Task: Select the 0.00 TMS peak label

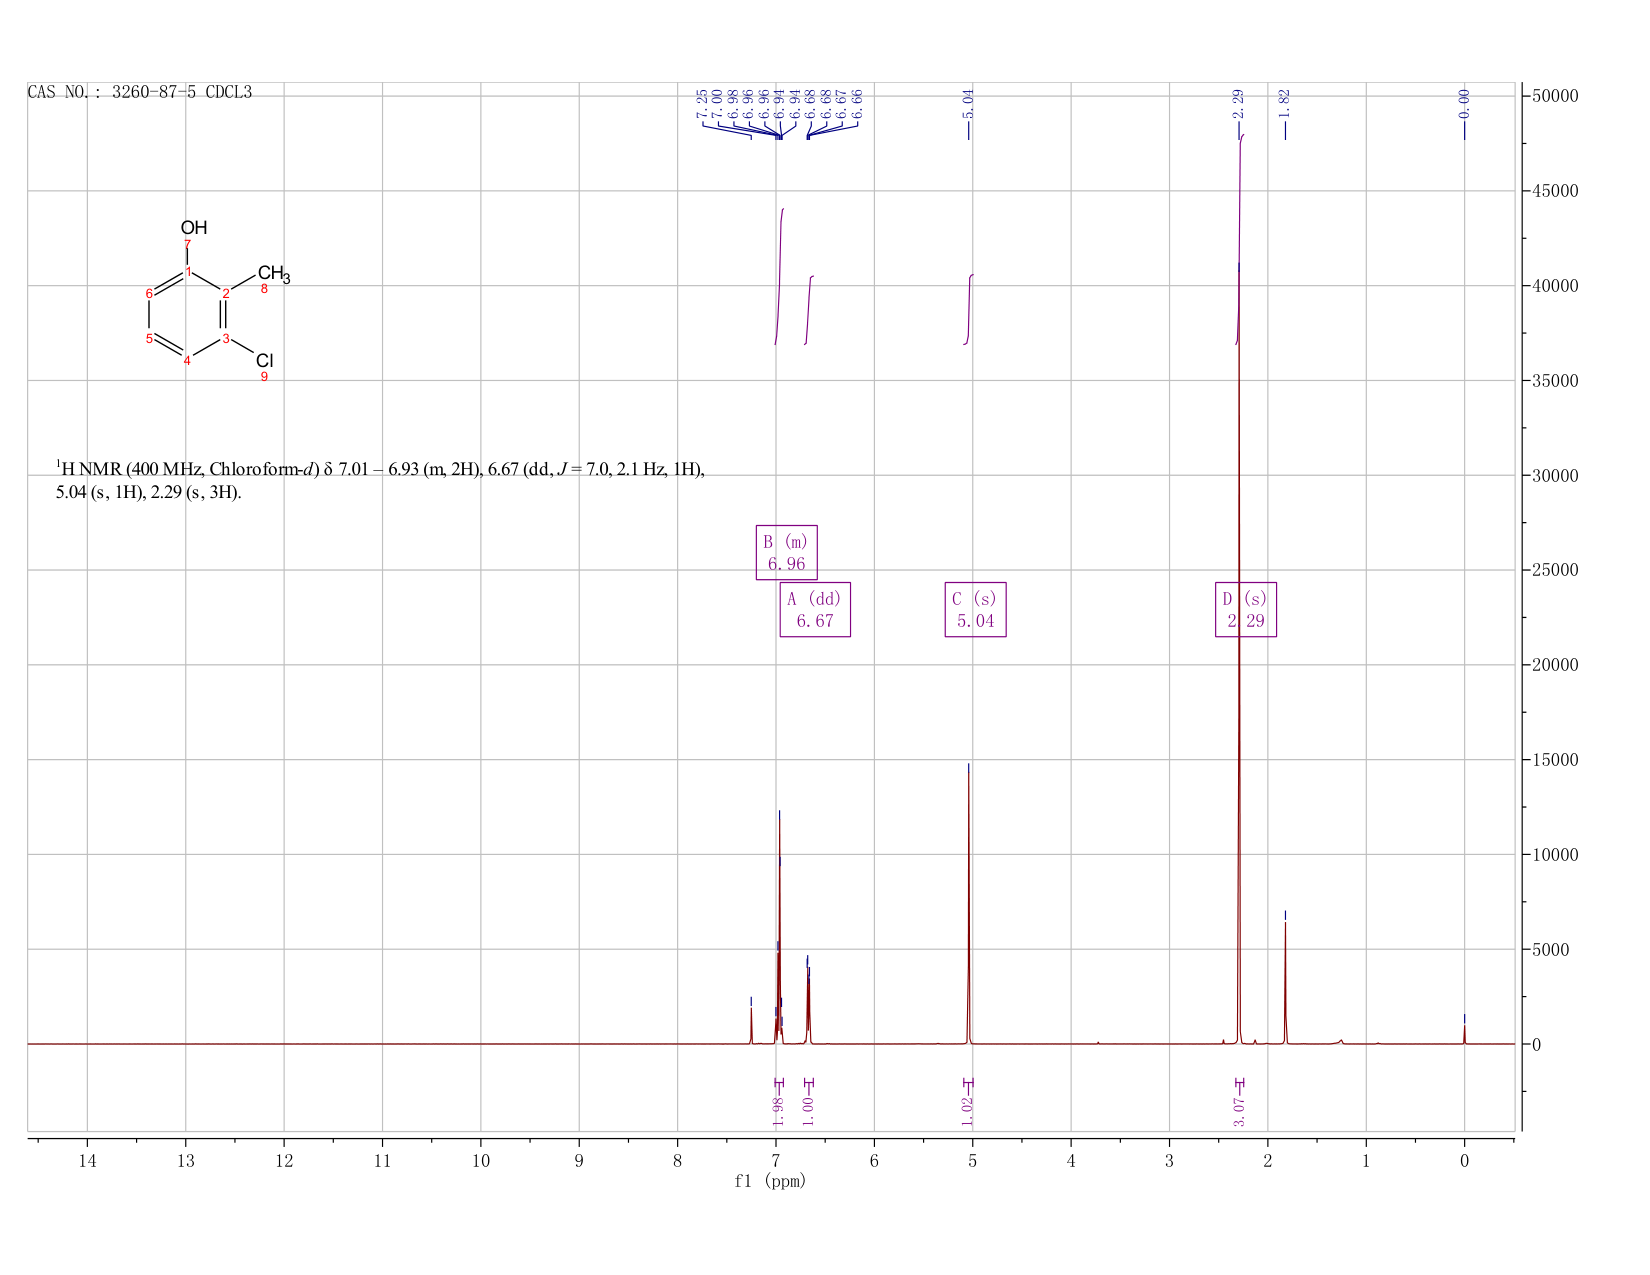Action: pyautogui.click(x=1464, y=103)
